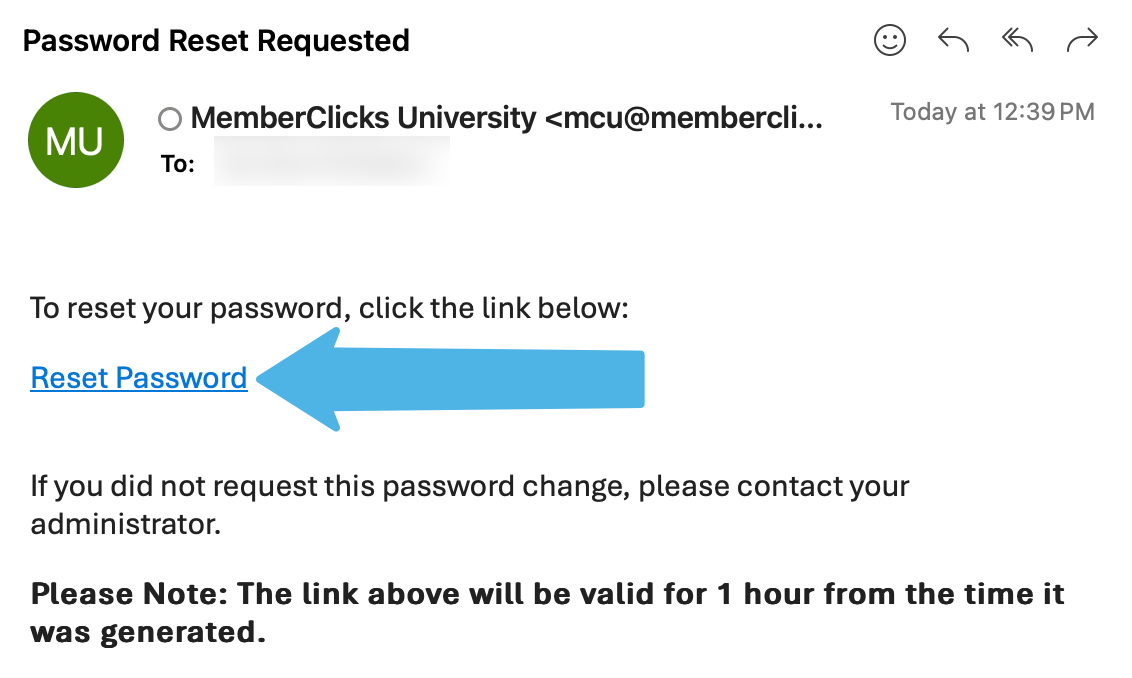Click the large blue arrow annotation
Viewport: 1132px width, 678px height.
450,379
